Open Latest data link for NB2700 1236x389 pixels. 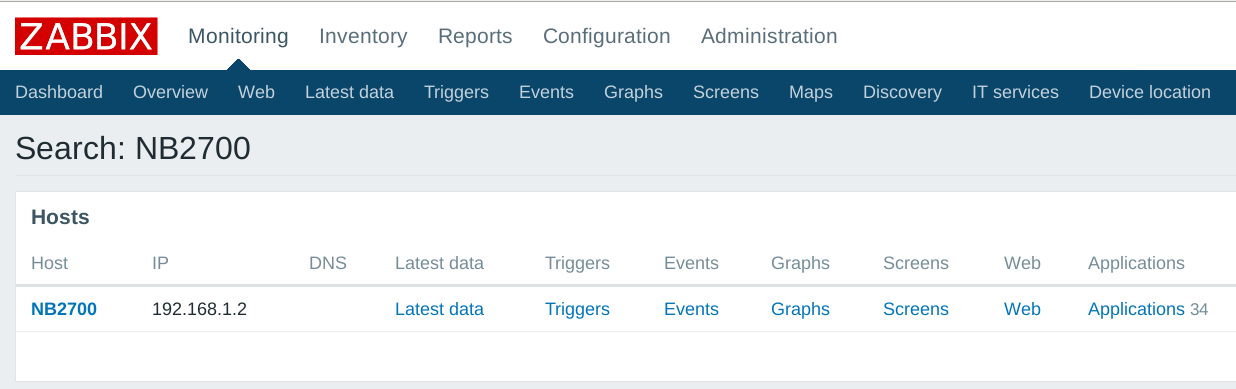pos(439,309)
